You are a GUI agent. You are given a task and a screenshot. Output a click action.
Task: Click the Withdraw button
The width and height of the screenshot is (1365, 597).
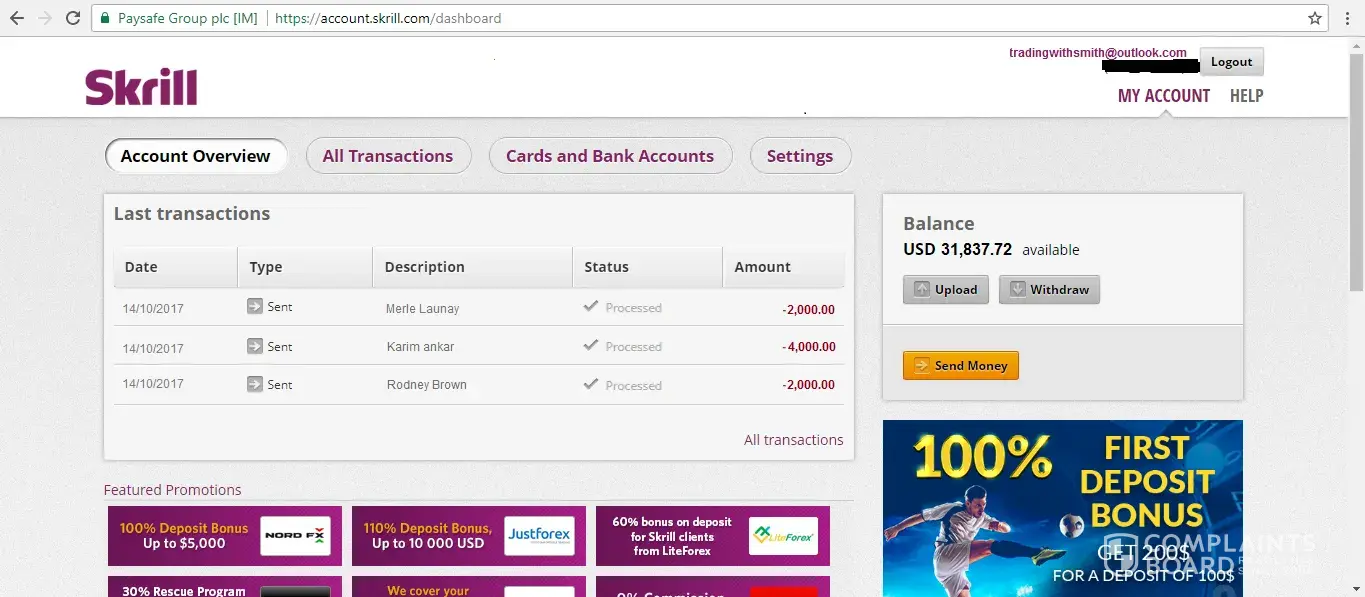tap(1049, 290)
